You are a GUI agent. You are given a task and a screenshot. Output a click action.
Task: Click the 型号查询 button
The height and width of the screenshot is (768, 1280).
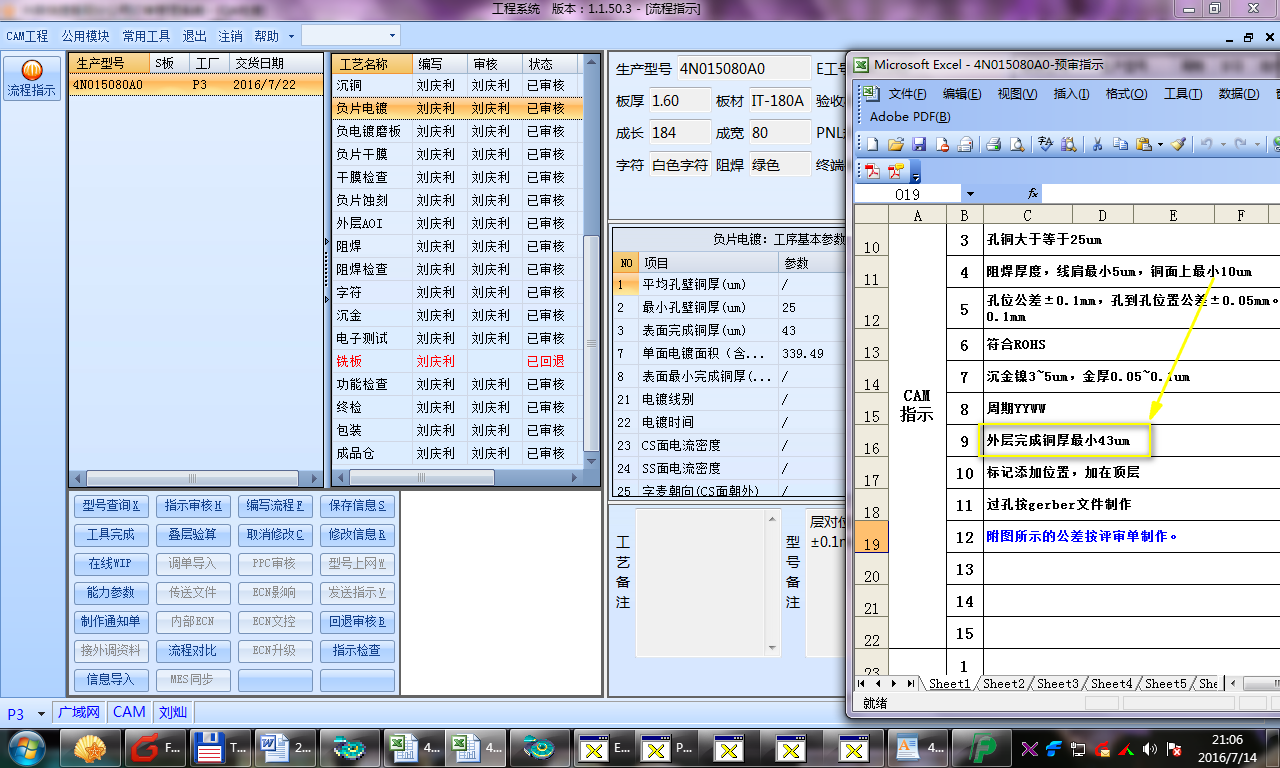pyautogui.click(x=111, y=506)
